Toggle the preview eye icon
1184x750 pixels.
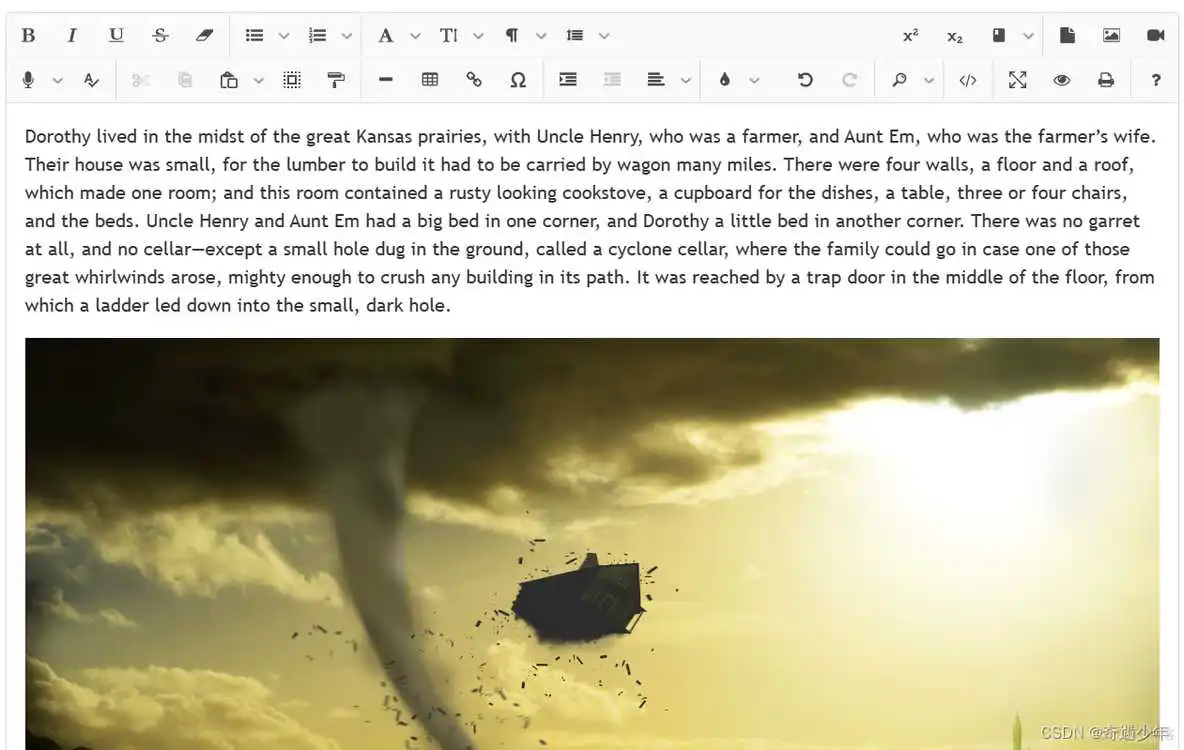(1061, 80)
